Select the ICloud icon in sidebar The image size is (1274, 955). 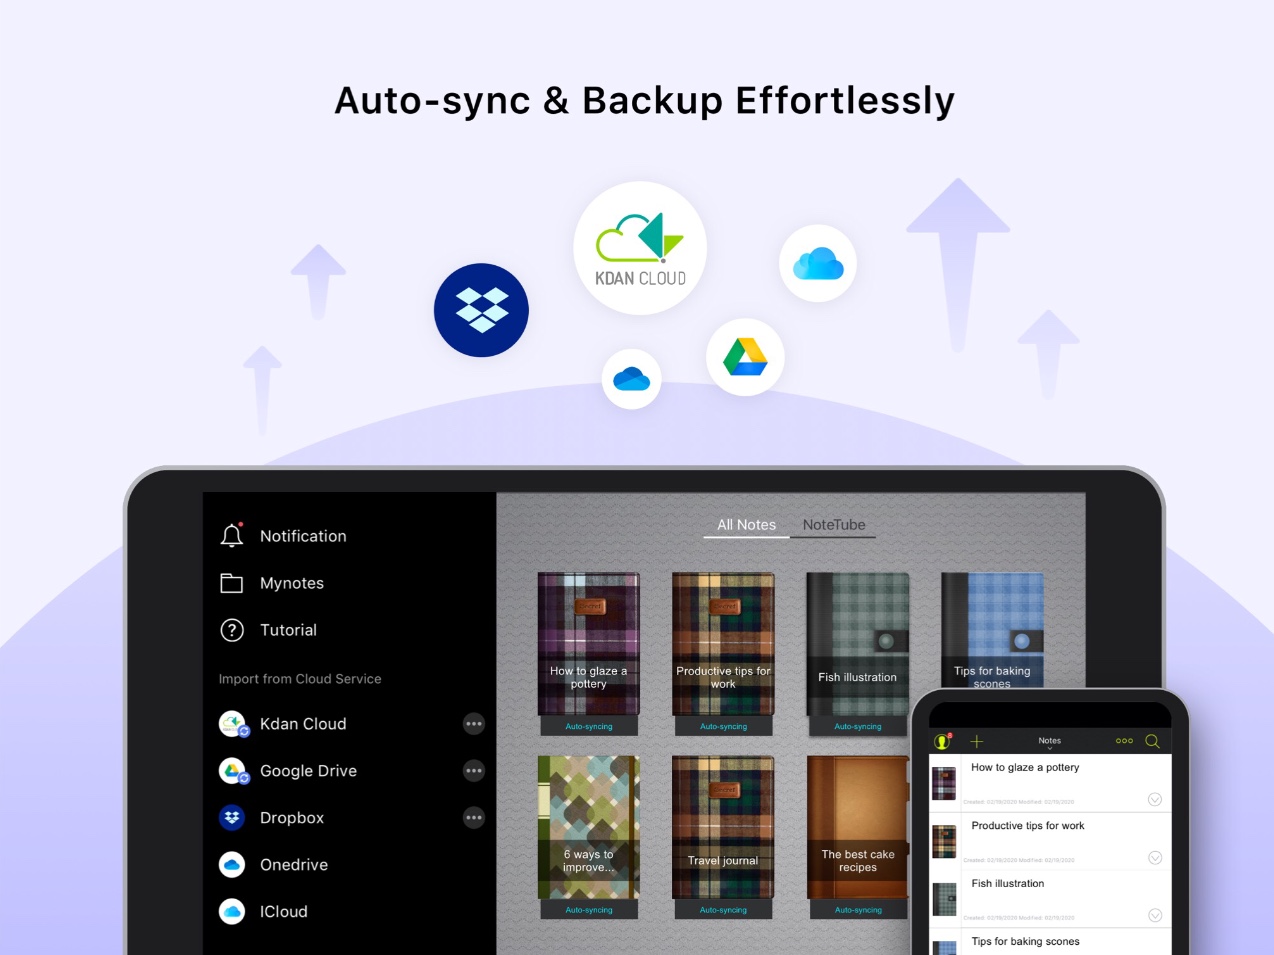(x=232, y=912)
